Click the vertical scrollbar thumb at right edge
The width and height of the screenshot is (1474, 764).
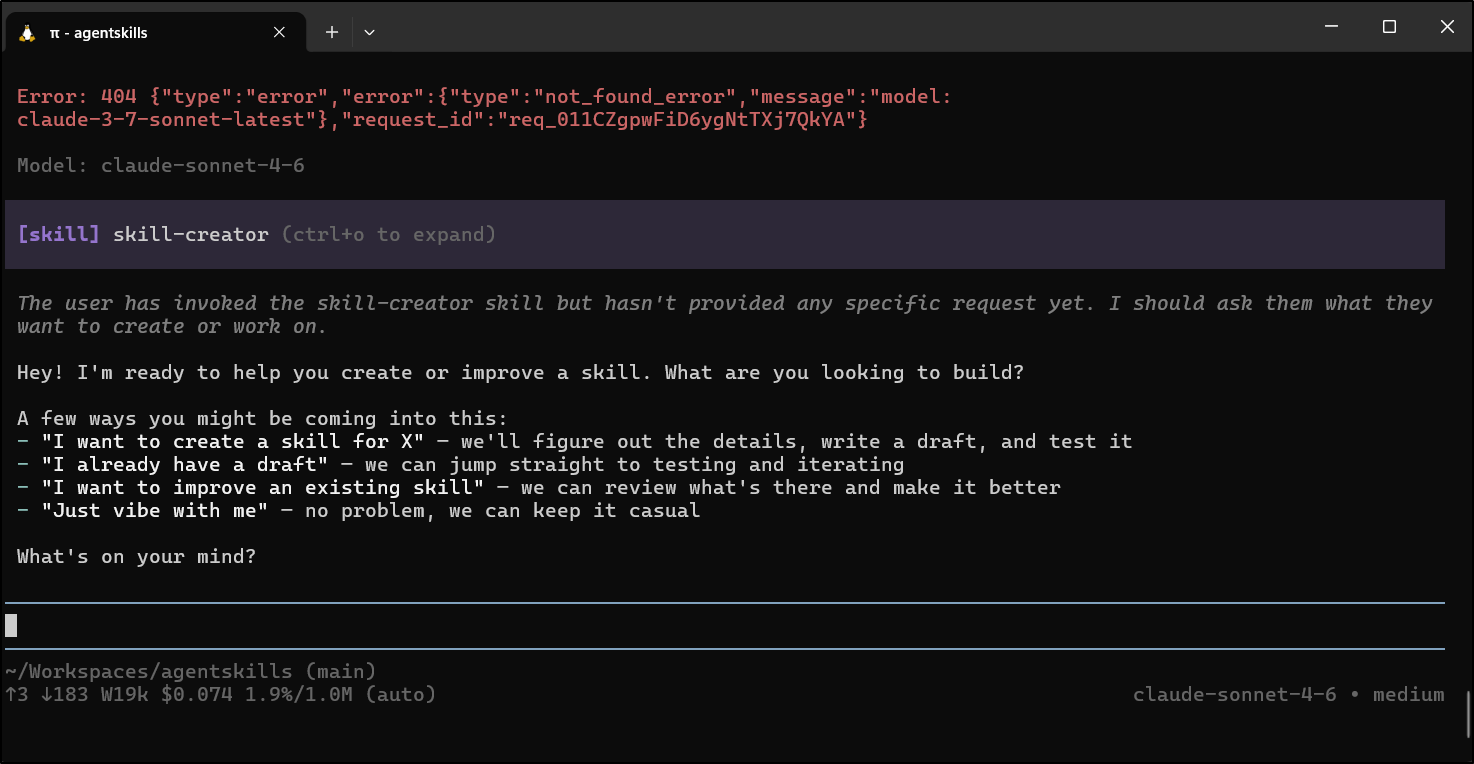pyautogui.click(x=1468, y=713)
